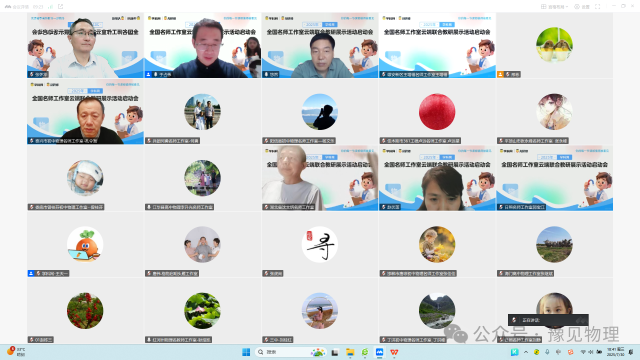Screen dimensions: 640x360
Task: Select the green field landscape avatar participant
Action: pyautogui.click(x=554, y=244)
